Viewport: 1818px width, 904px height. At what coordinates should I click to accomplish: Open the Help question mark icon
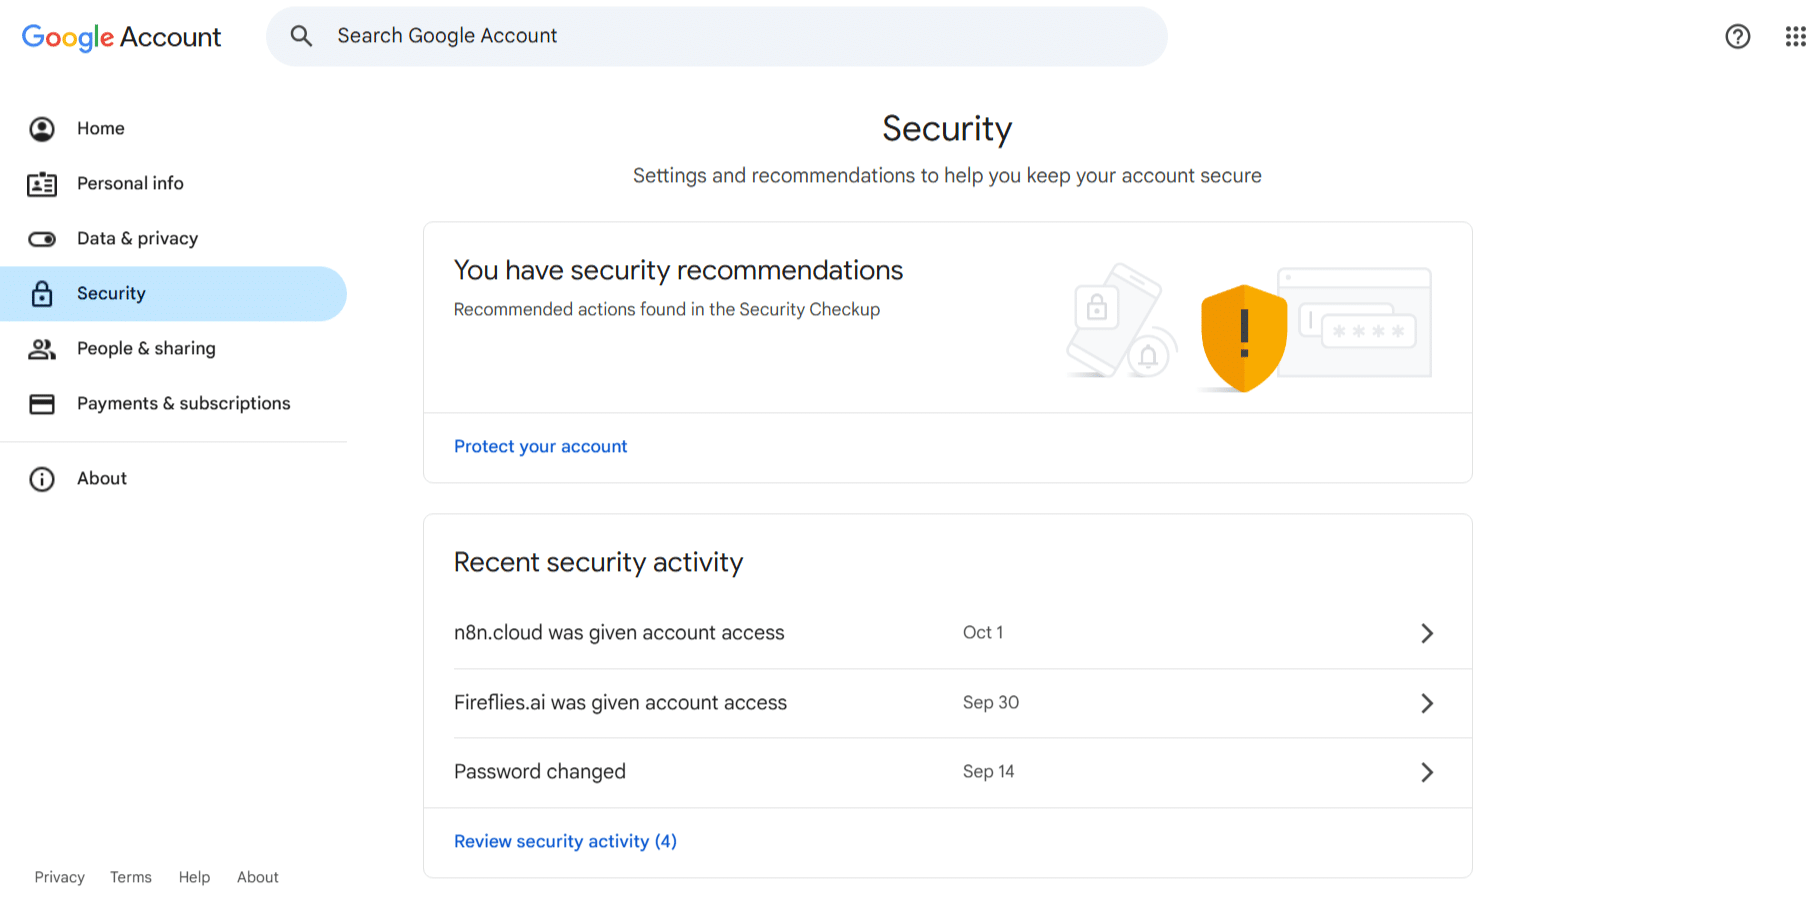pos(1737,37)
